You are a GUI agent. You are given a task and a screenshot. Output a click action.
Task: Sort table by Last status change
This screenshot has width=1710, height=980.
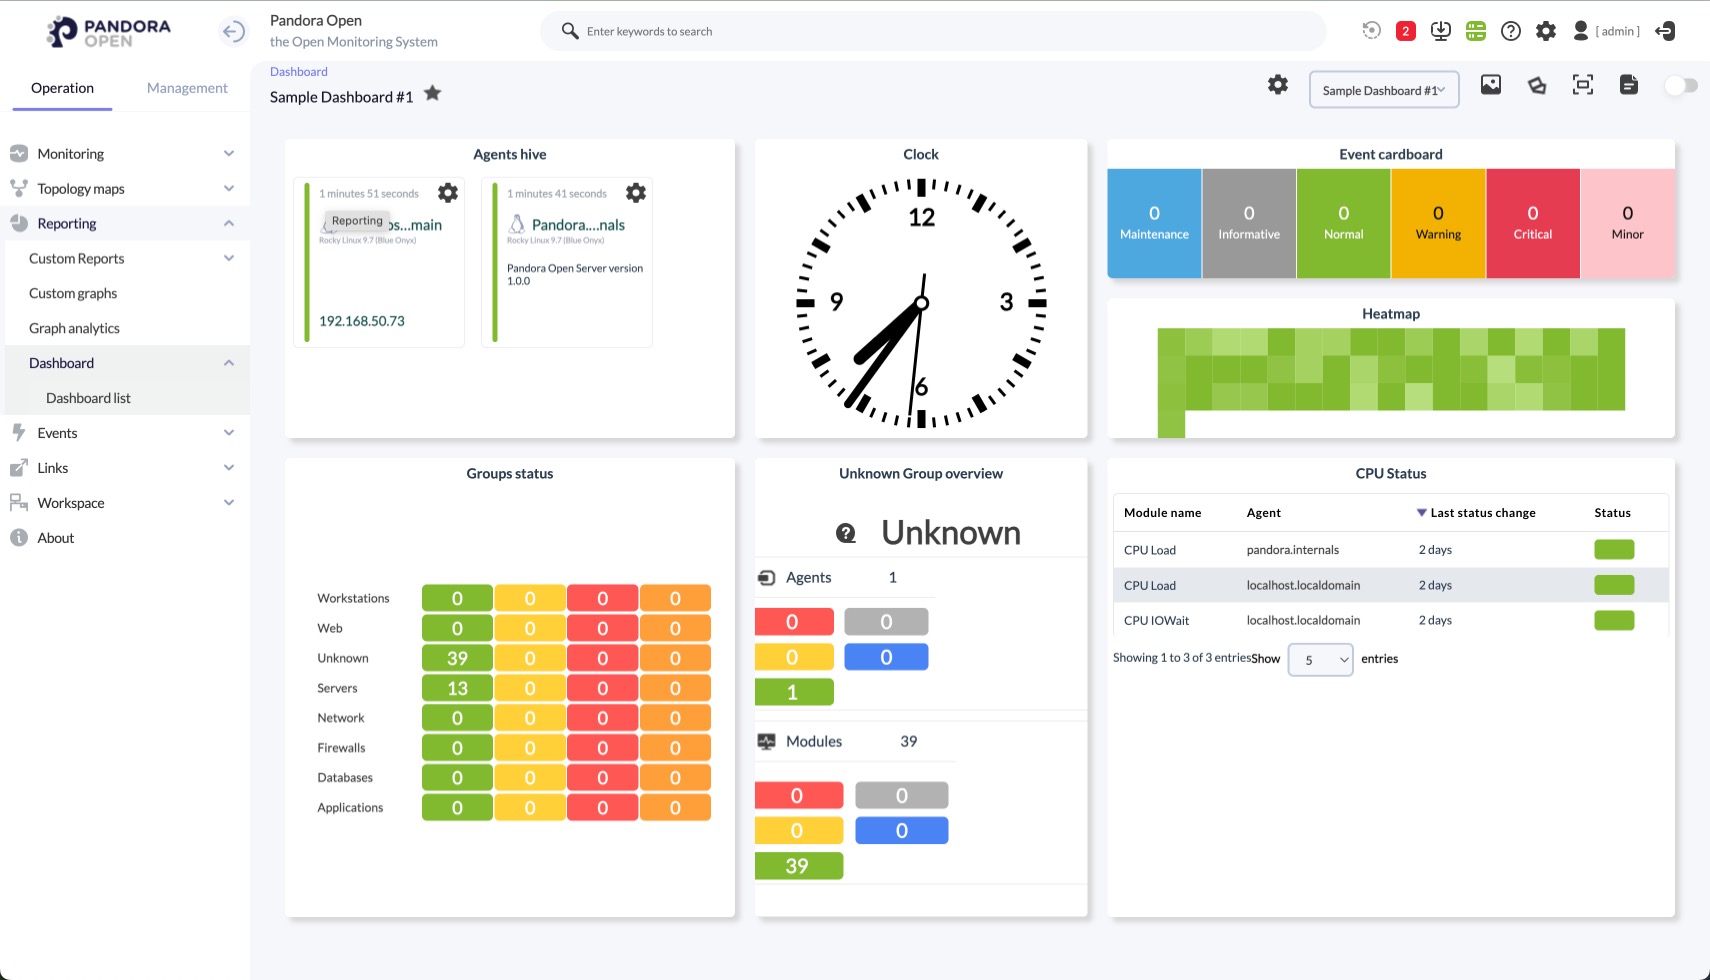point(1482,513)
